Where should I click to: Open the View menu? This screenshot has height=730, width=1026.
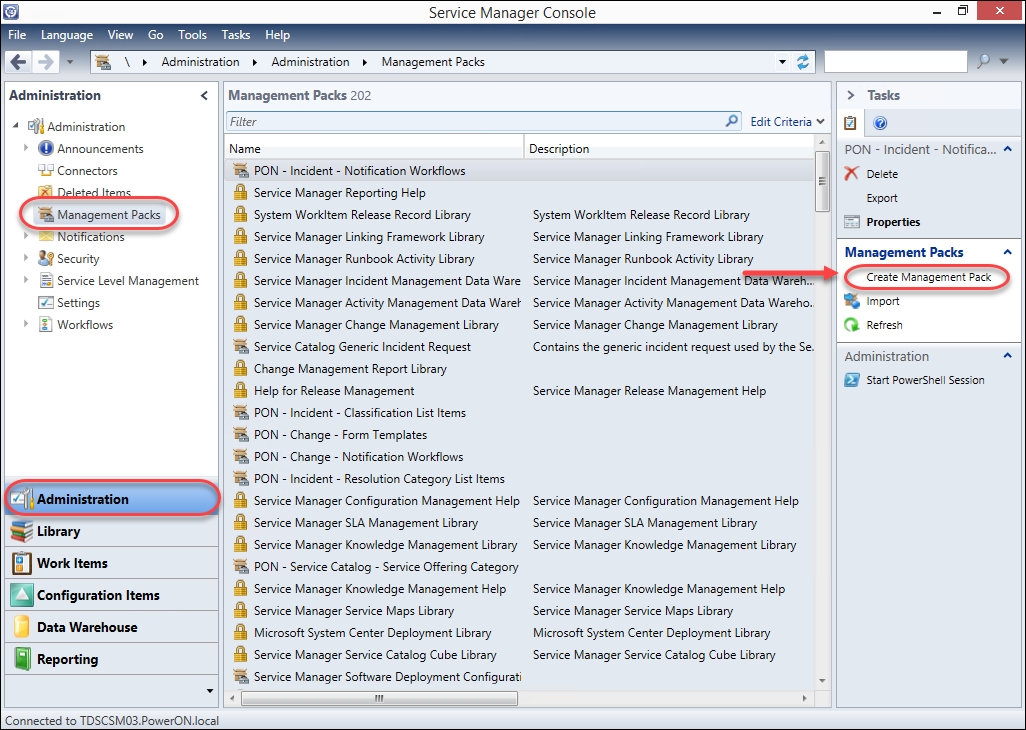point(120,35)
